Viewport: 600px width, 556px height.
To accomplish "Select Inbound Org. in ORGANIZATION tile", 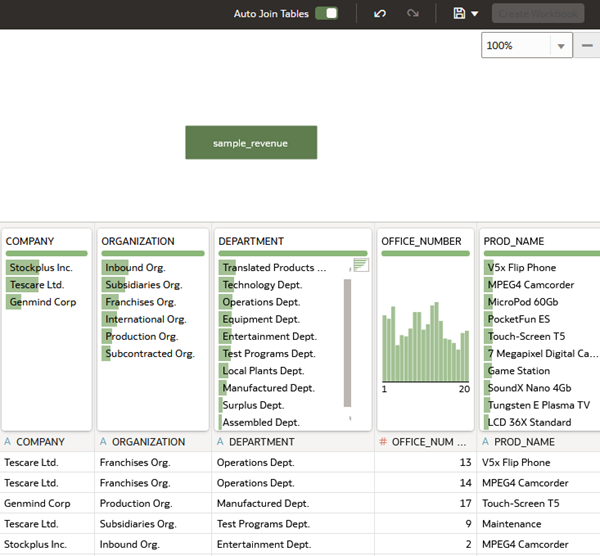I will (135, 267).
